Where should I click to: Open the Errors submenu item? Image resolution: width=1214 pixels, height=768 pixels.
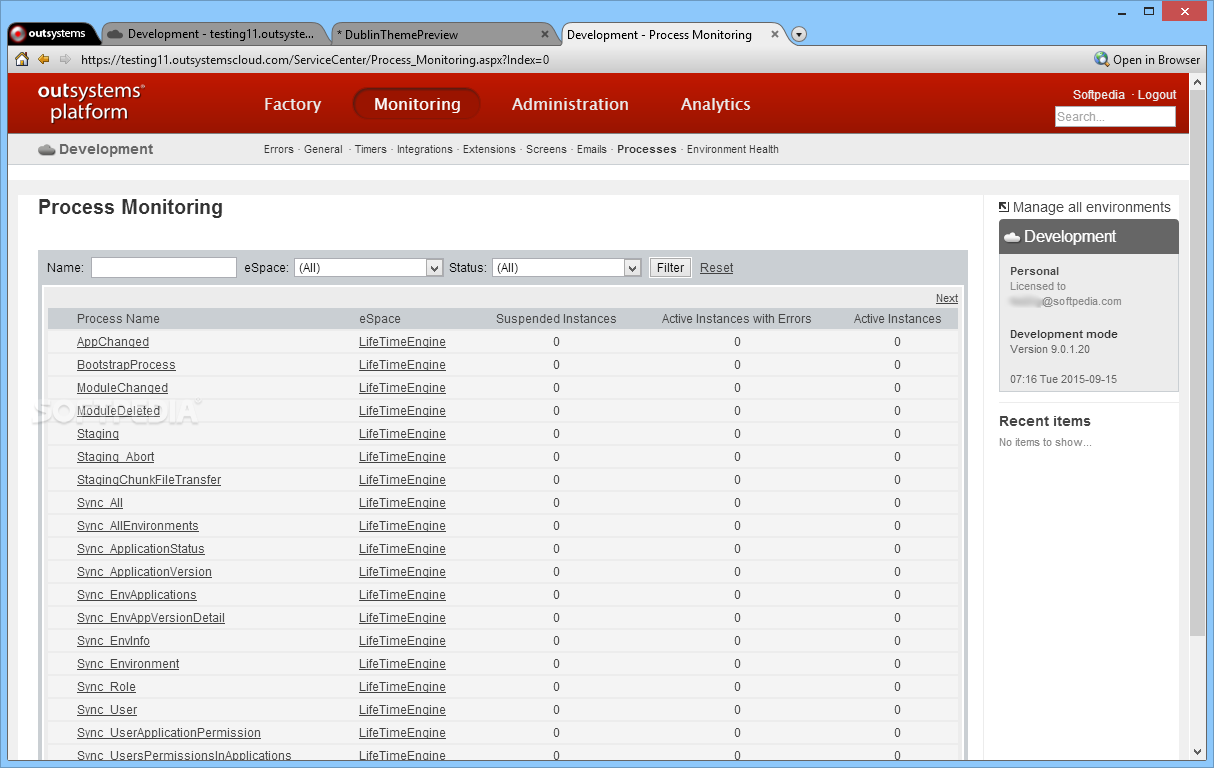tap(279, 149)
